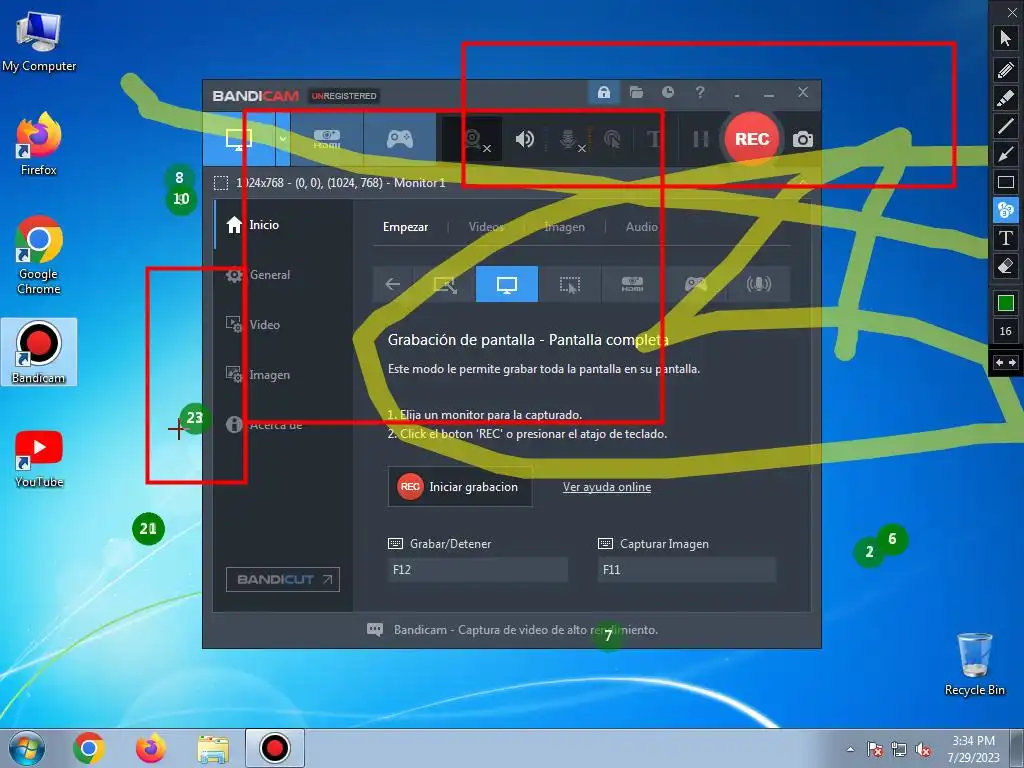
Task: Click the large red REC button
Action: 752,139
